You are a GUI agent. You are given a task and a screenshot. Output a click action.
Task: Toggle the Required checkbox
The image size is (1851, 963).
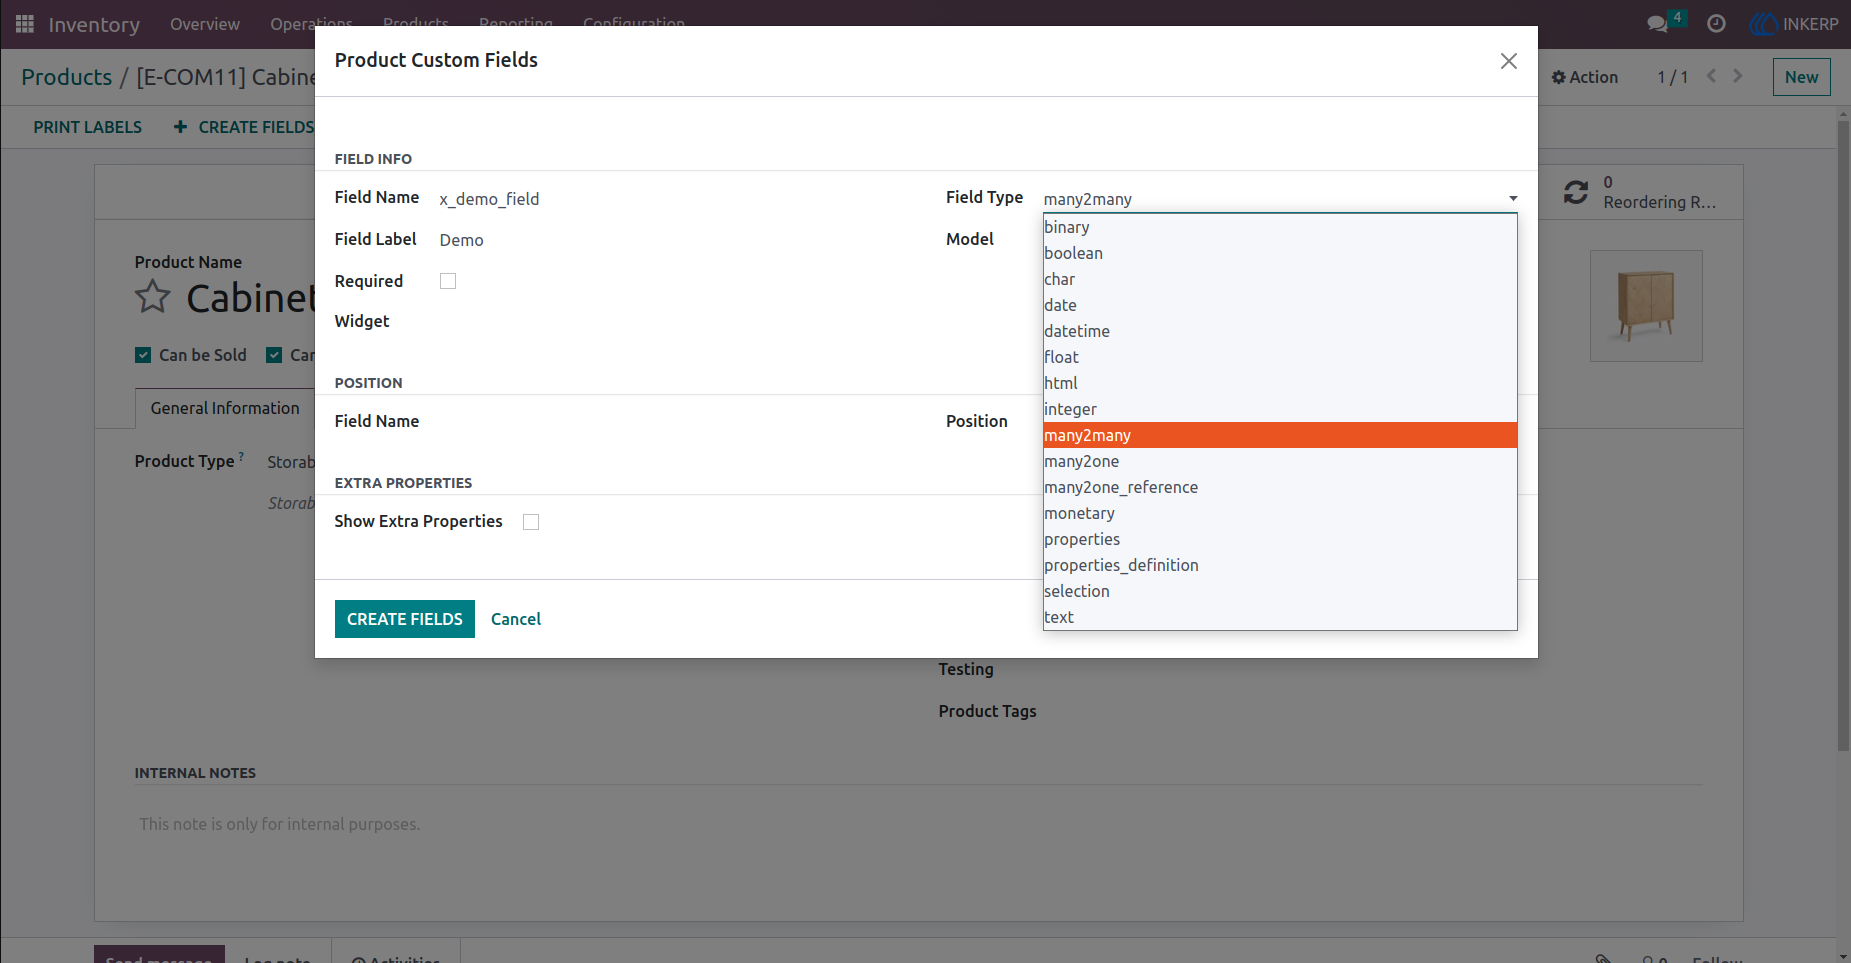click(x=448, y=281)
